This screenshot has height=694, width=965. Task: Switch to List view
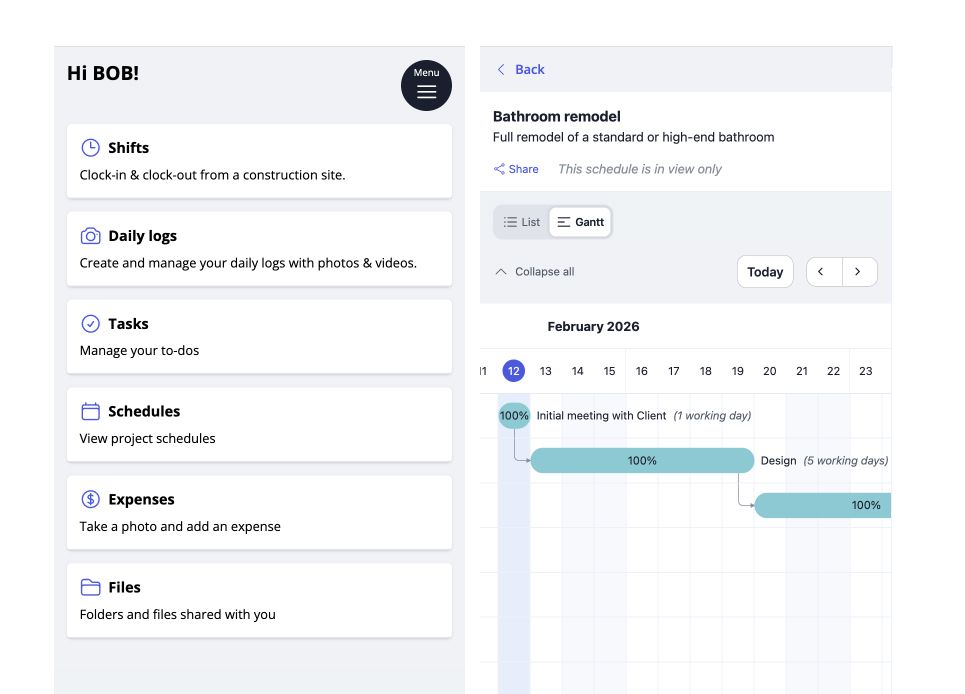point(522,222)
